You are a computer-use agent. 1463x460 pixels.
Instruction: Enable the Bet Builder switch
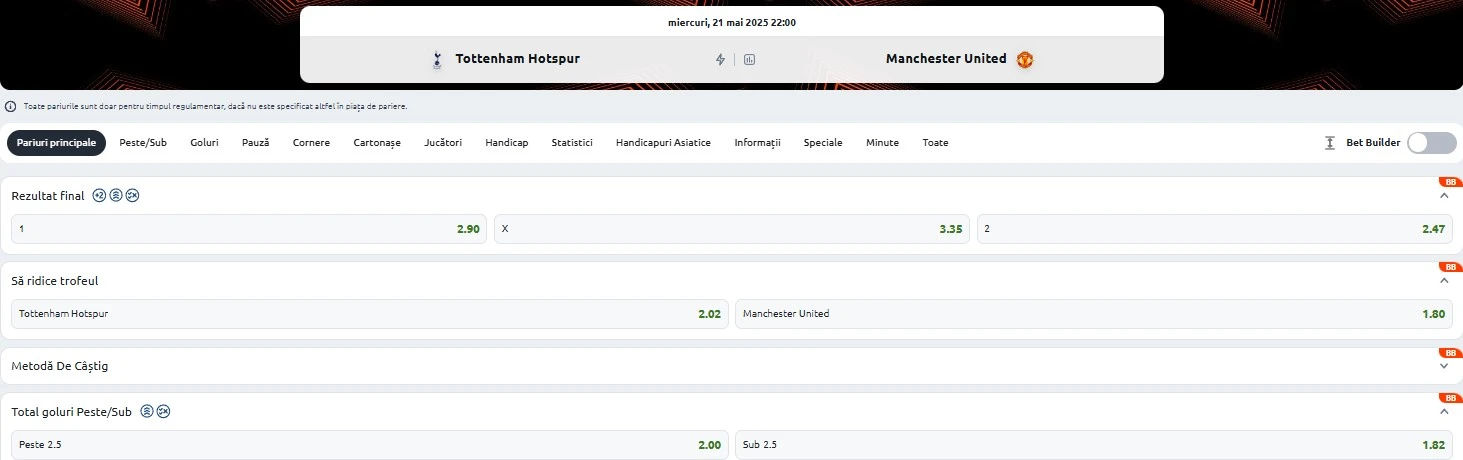pyautogui.click(x=1431, y=143)
